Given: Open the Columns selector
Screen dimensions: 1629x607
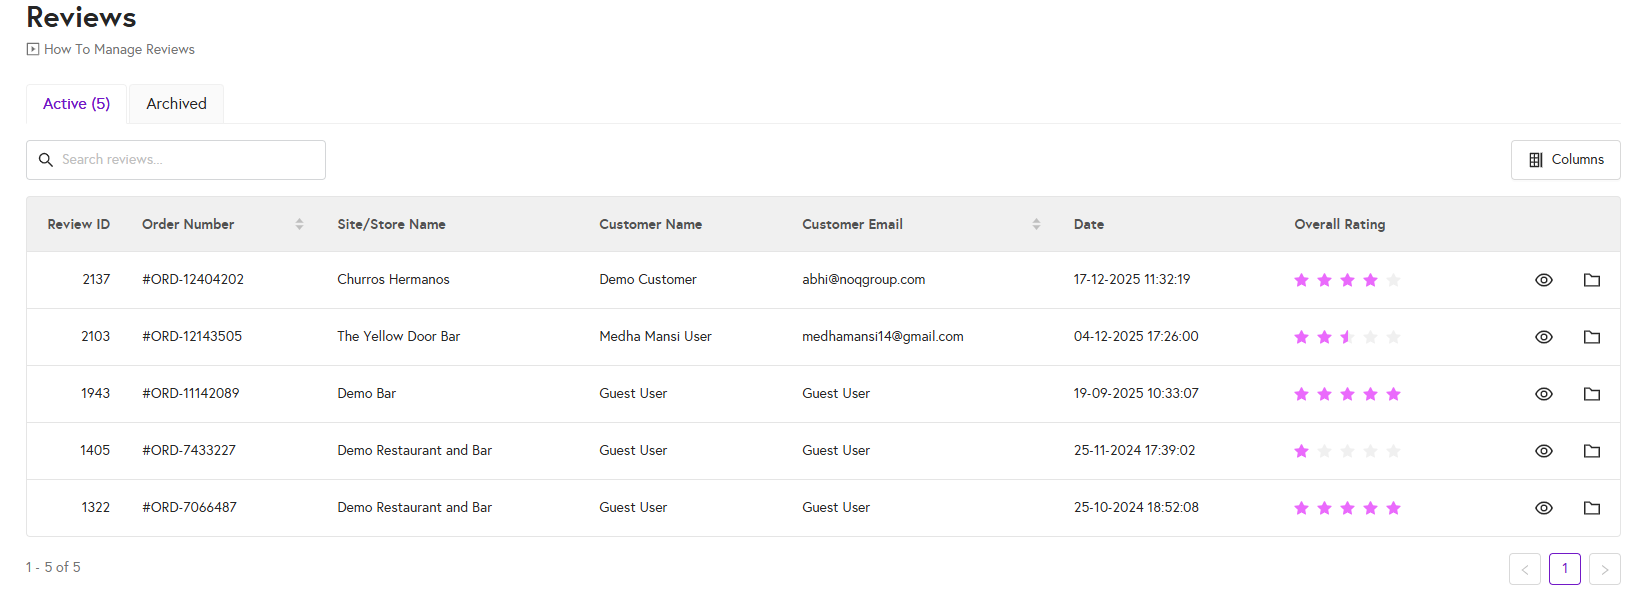Looking at the screenshot, I should pos(1565,160).
